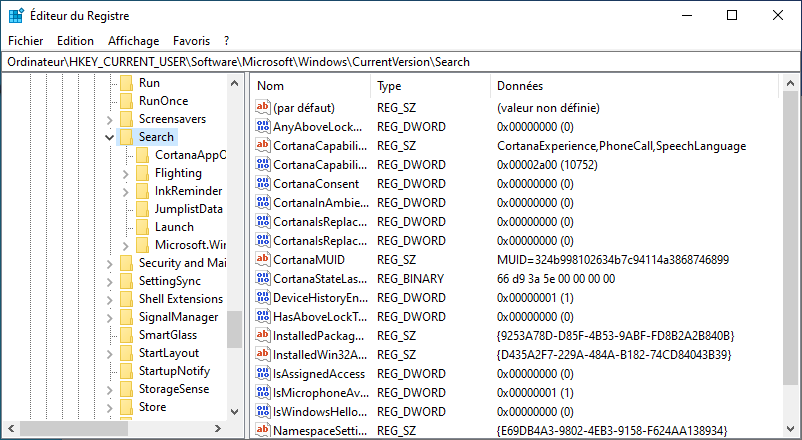Expand the Flighting tree node

click(126, 174)
